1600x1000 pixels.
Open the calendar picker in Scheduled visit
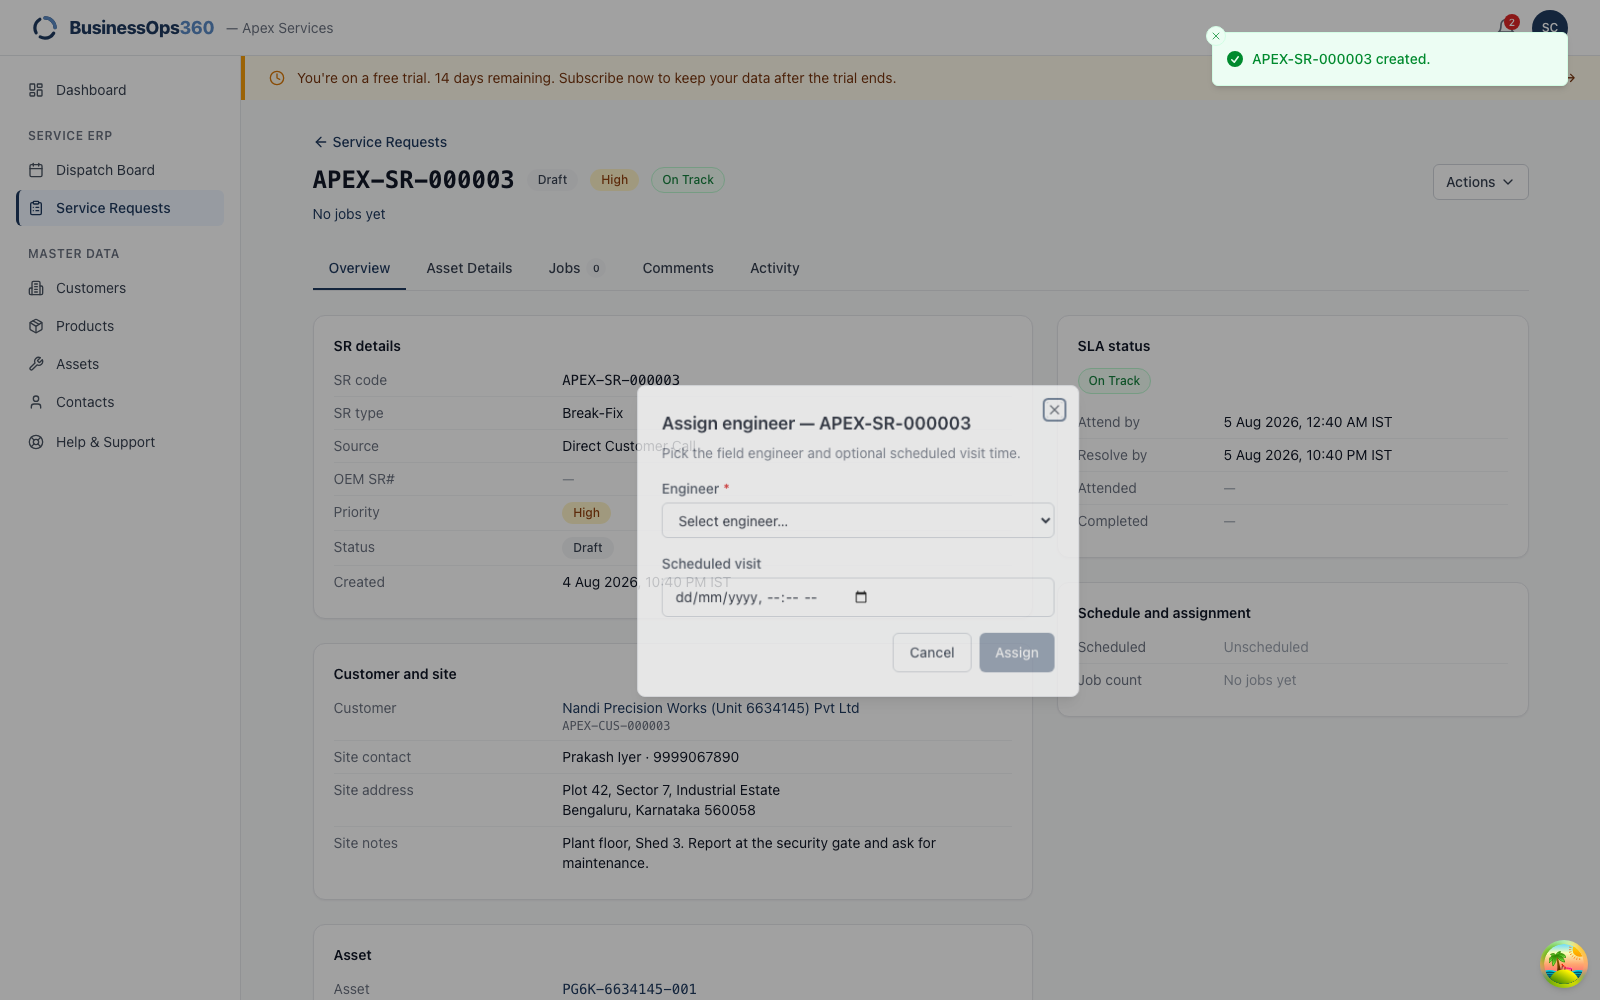(861, 597)
